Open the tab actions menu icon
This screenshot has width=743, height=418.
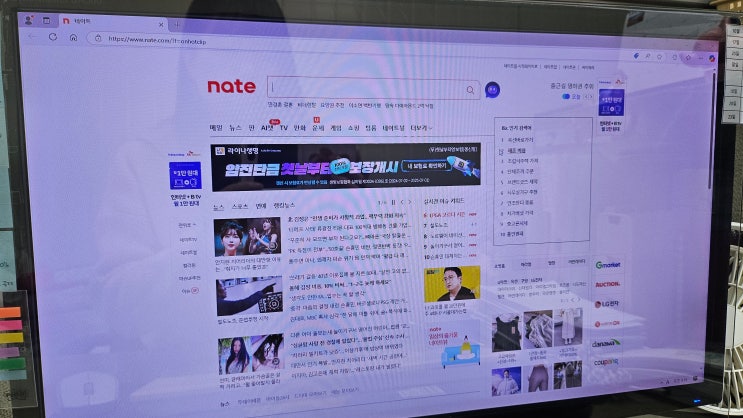pos(46,20)
